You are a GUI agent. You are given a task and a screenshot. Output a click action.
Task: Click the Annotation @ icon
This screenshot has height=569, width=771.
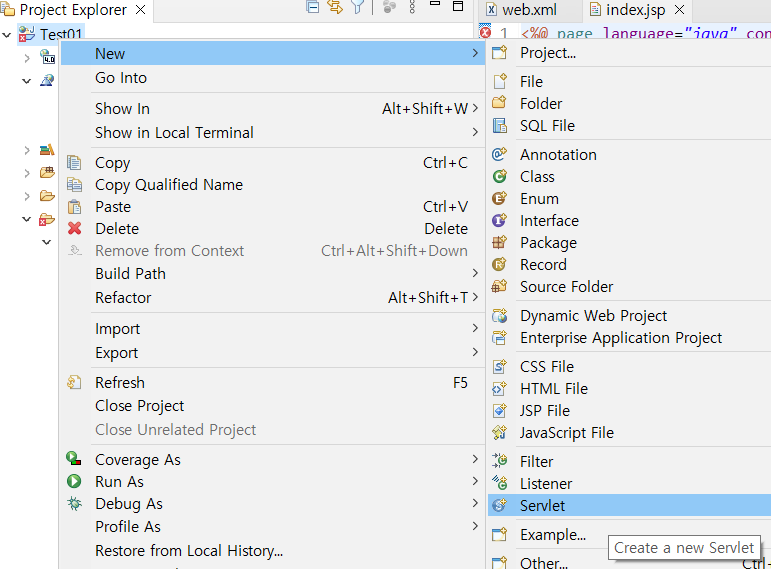[x=500, y=154]
